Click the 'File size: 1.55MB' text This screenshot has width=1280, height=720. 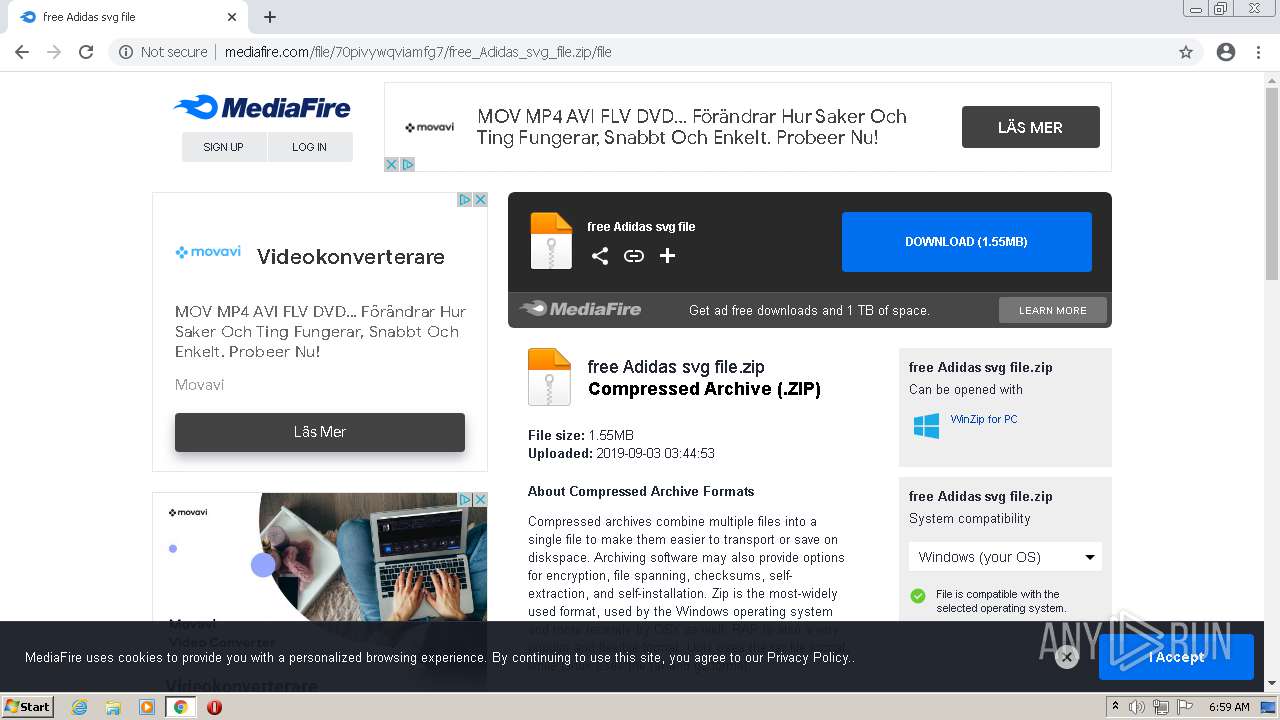(x=581, y=435)
